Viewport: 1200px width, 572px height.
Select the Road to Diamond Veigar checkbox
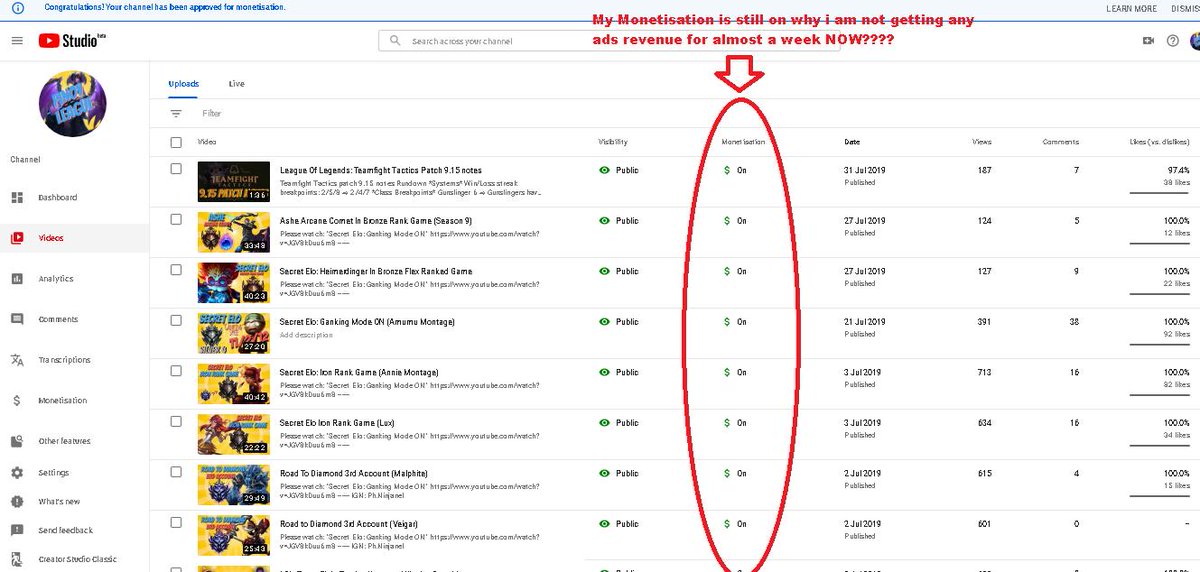coord(176,522)
